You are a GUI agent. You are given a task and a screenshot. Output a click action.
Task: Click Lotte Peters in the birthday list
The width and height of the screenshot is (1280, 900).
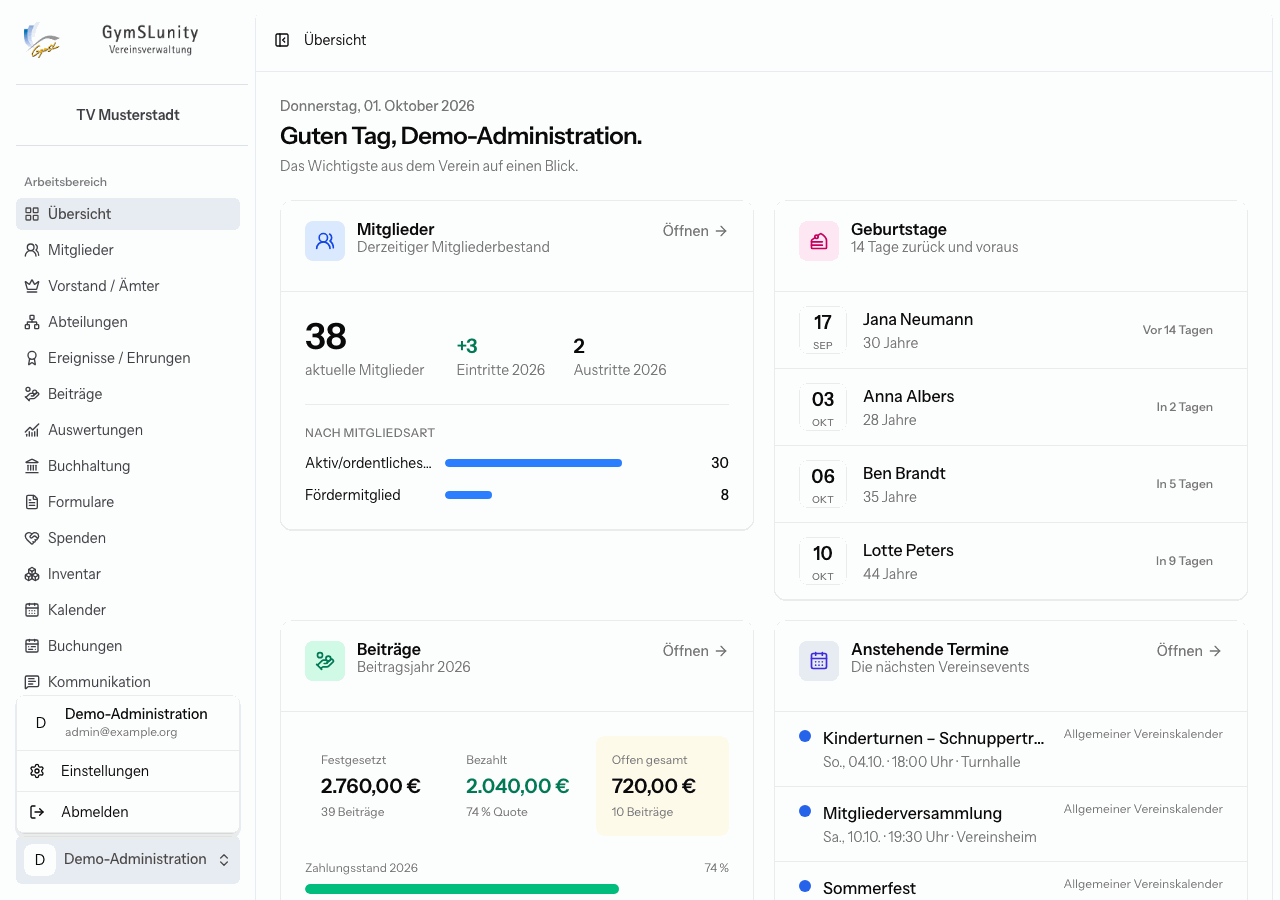click(1011, 561)
